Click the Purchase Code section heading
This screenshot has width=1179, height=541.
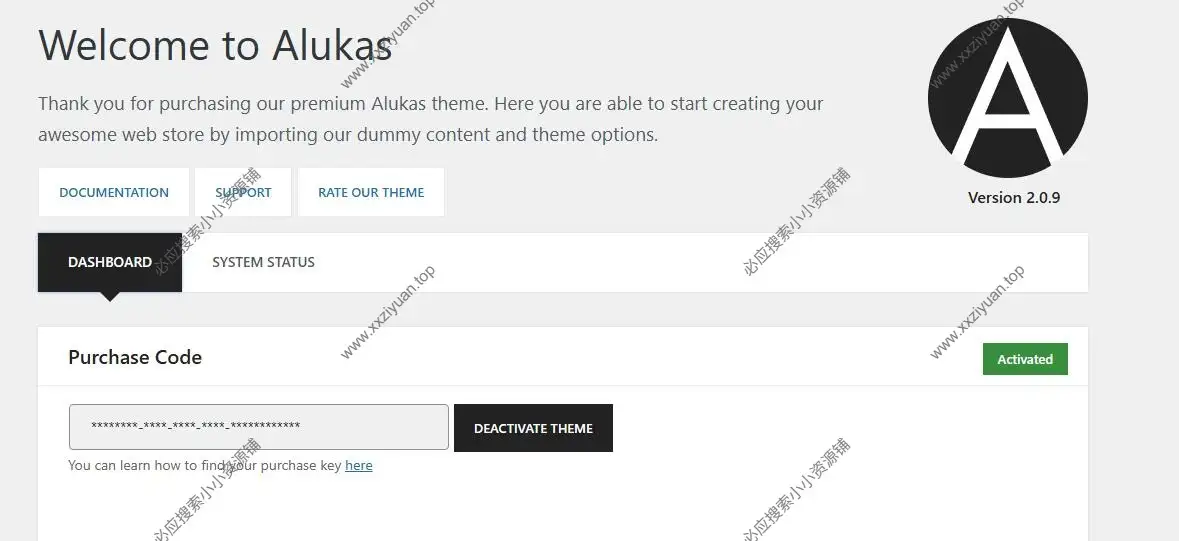[x=135, y=357]
